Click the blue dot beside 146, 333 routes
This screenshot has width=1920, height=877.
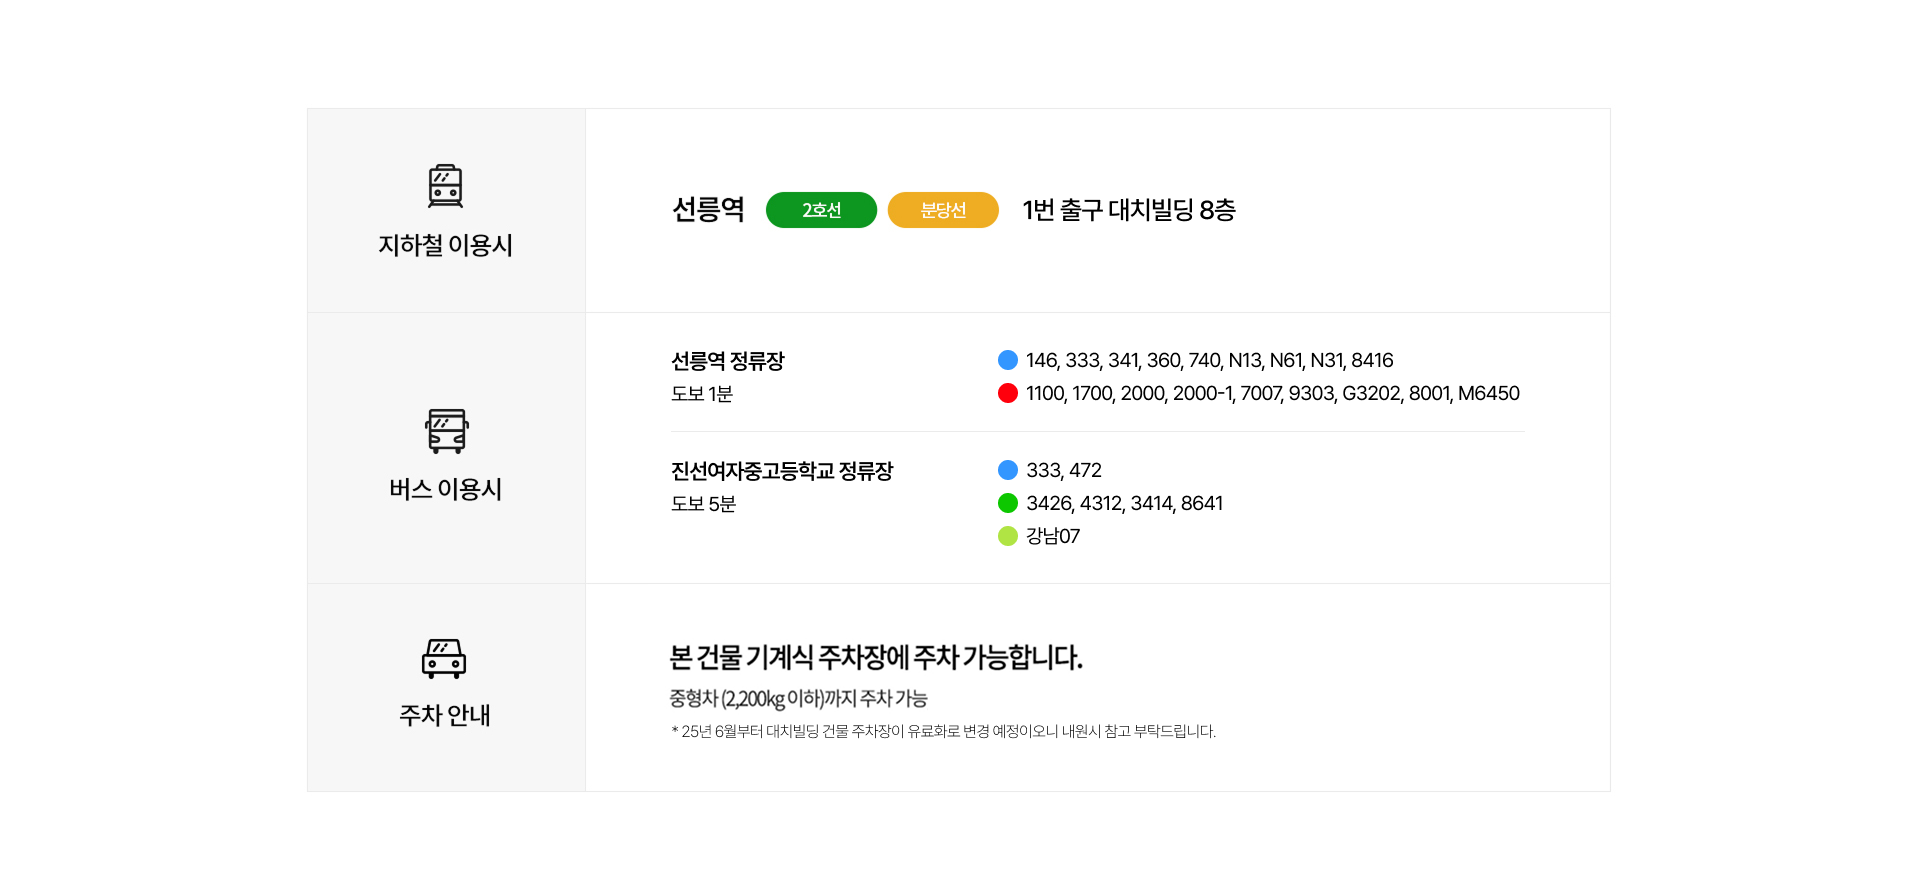point(1008,360)
